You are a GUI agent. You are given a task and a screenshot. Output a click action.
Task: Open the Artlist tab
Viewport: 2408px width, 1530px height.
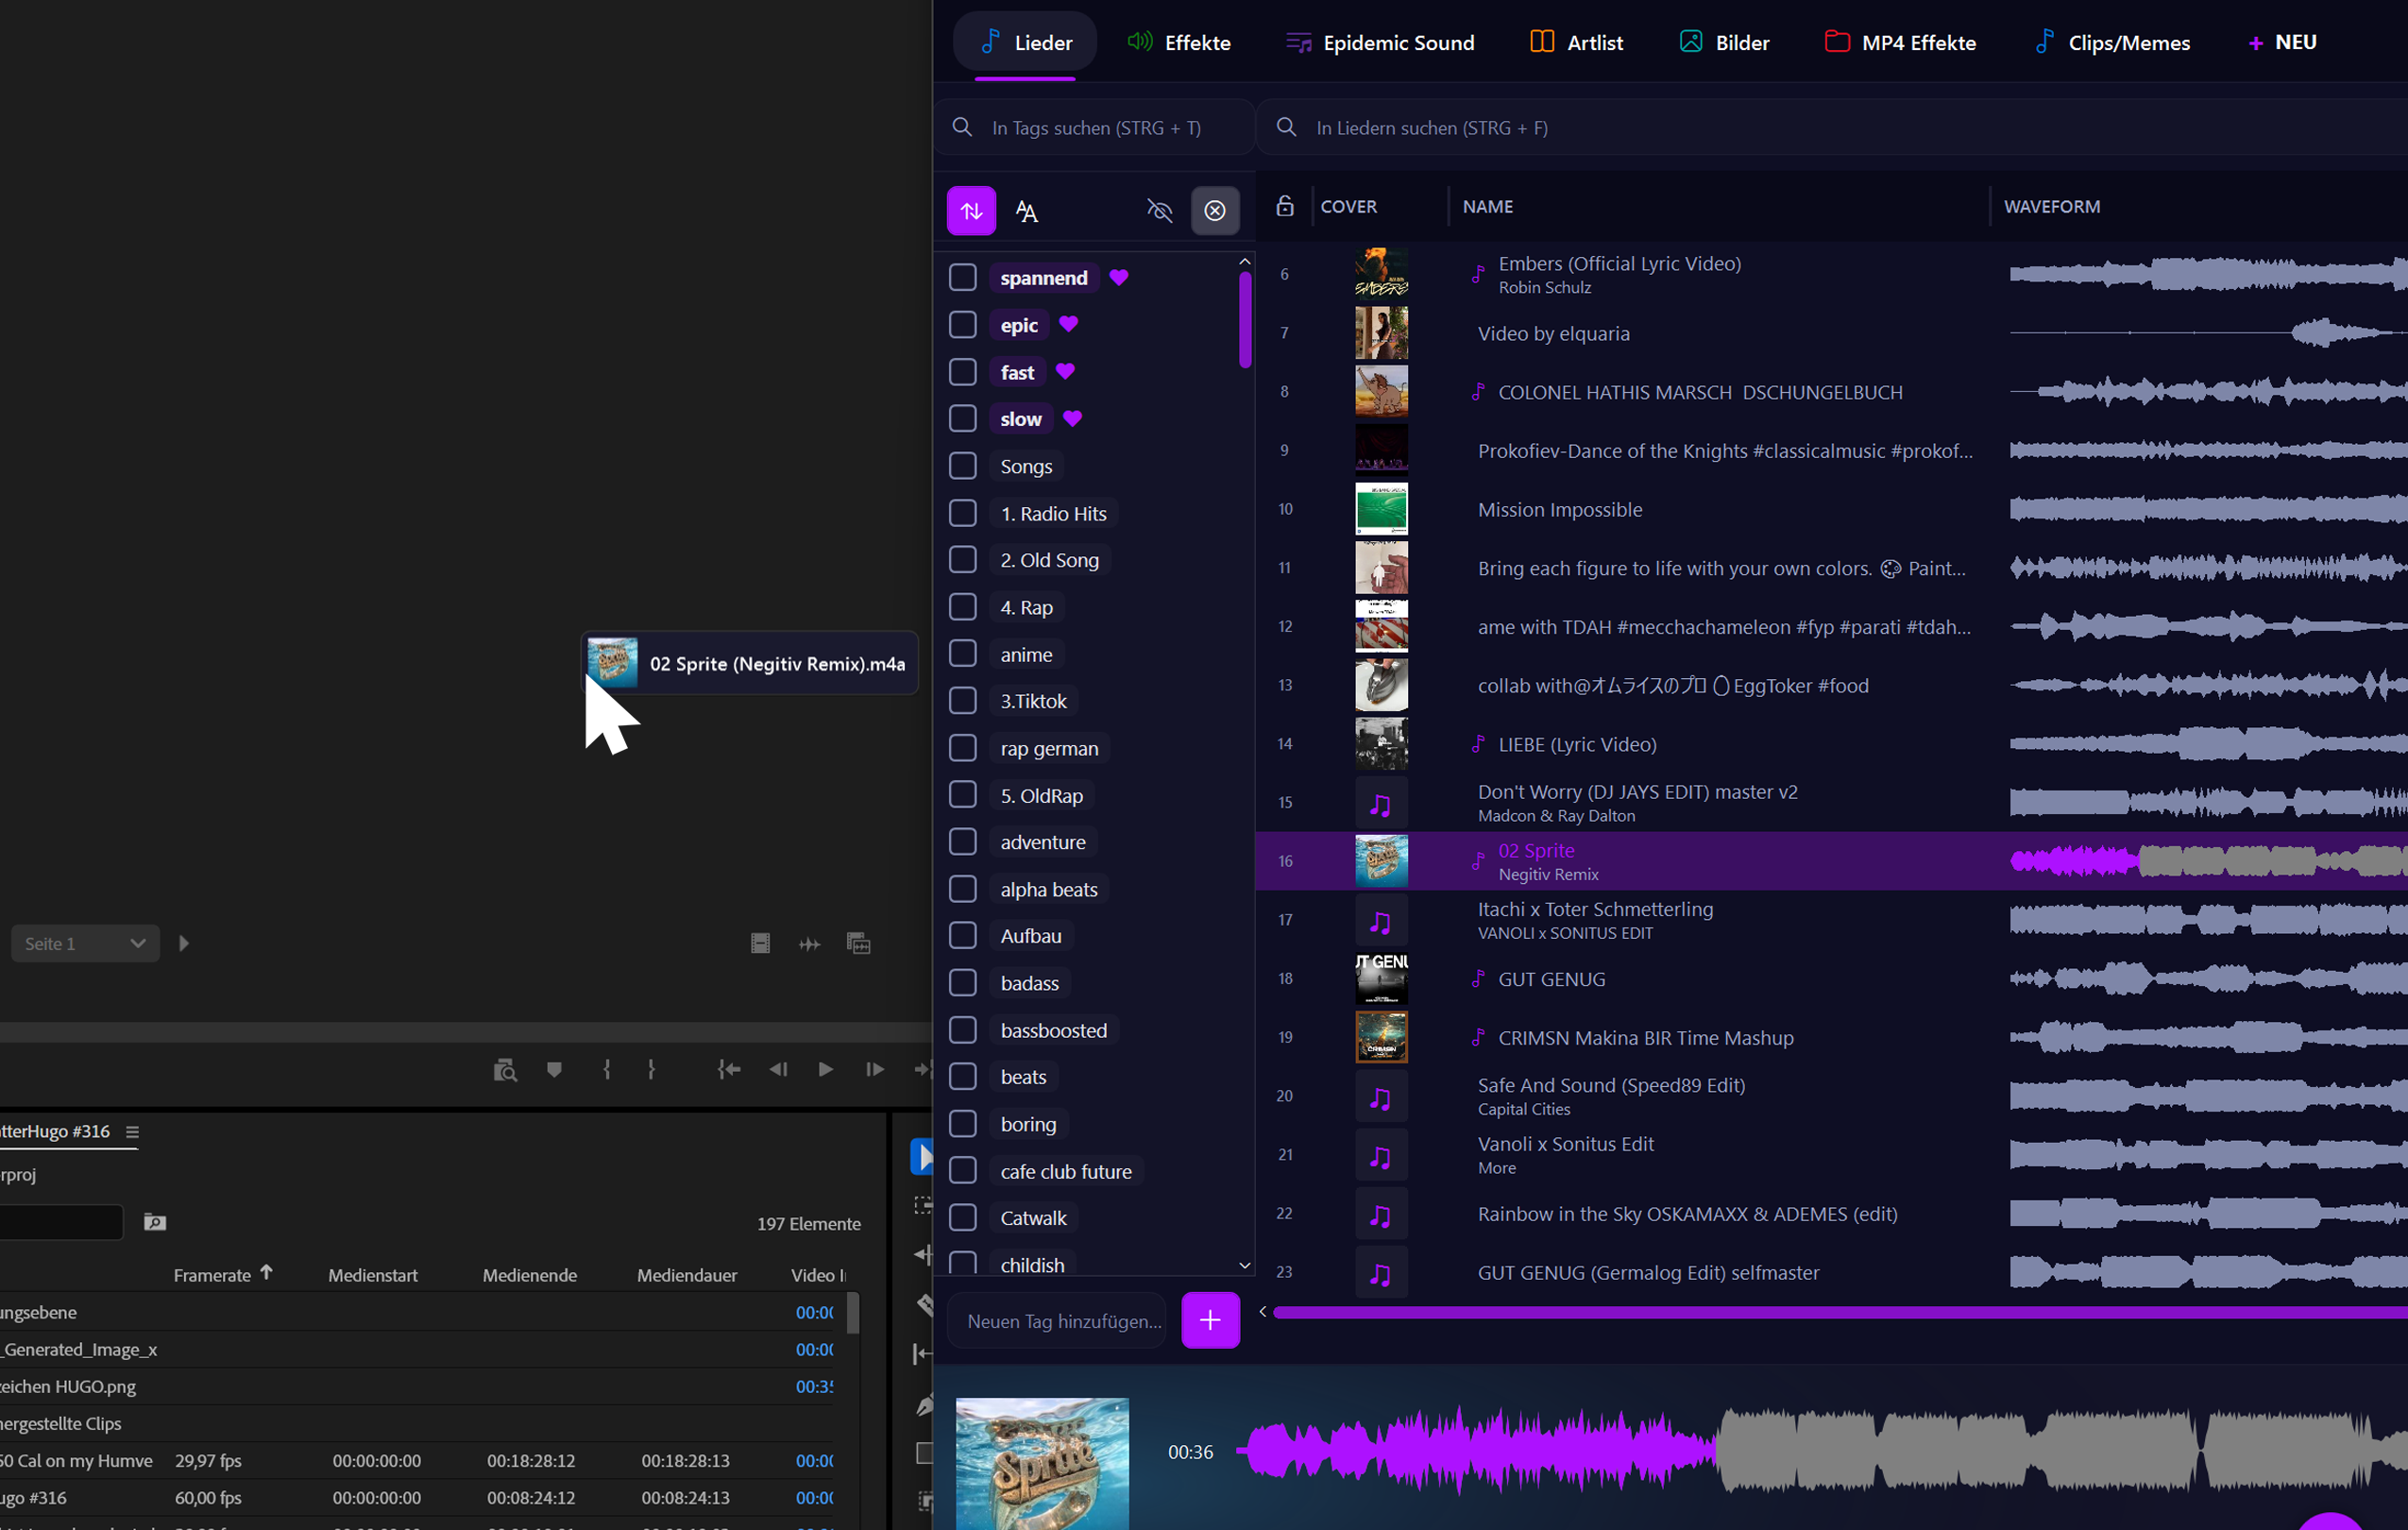[1577, 42]
